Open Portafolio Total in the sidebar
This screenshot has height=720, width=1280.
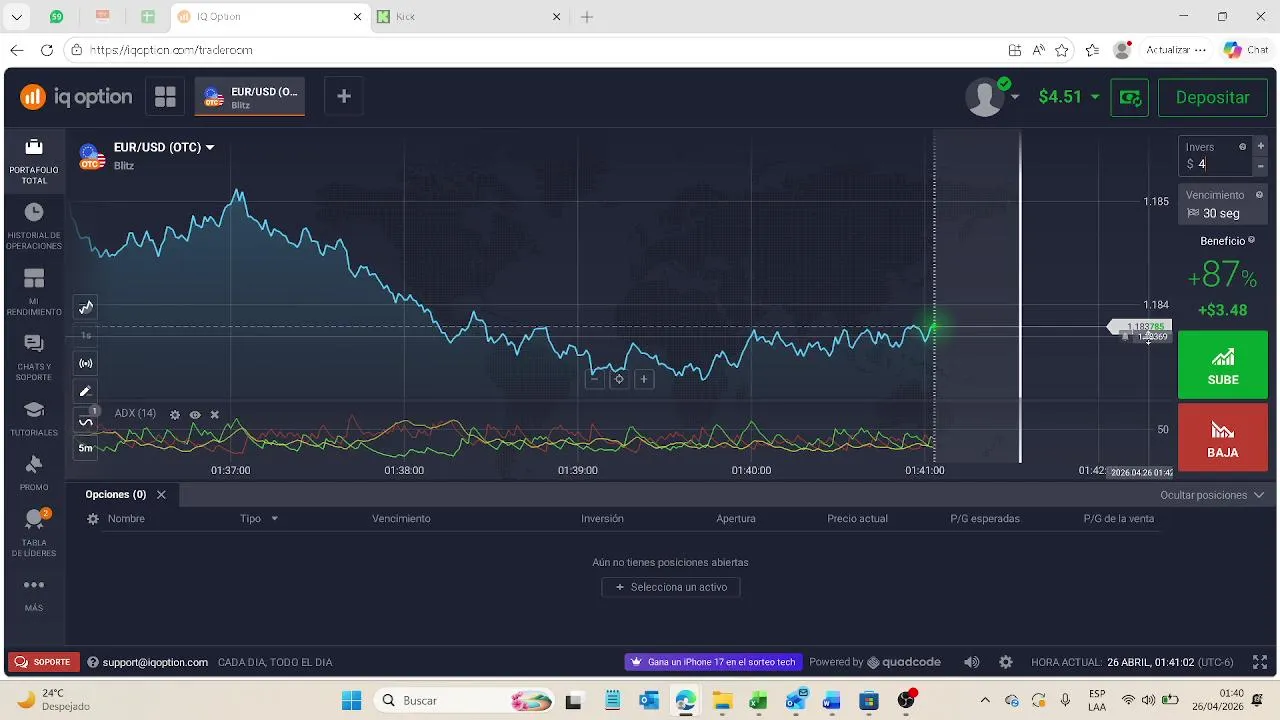(x=34, y=161)
